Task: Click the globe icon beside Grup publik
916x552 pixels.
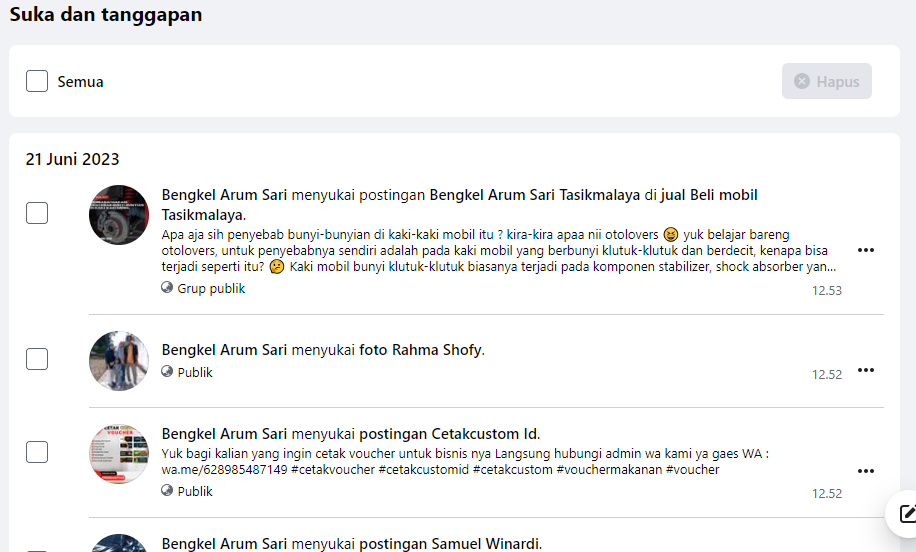Action: pos(167,287)
